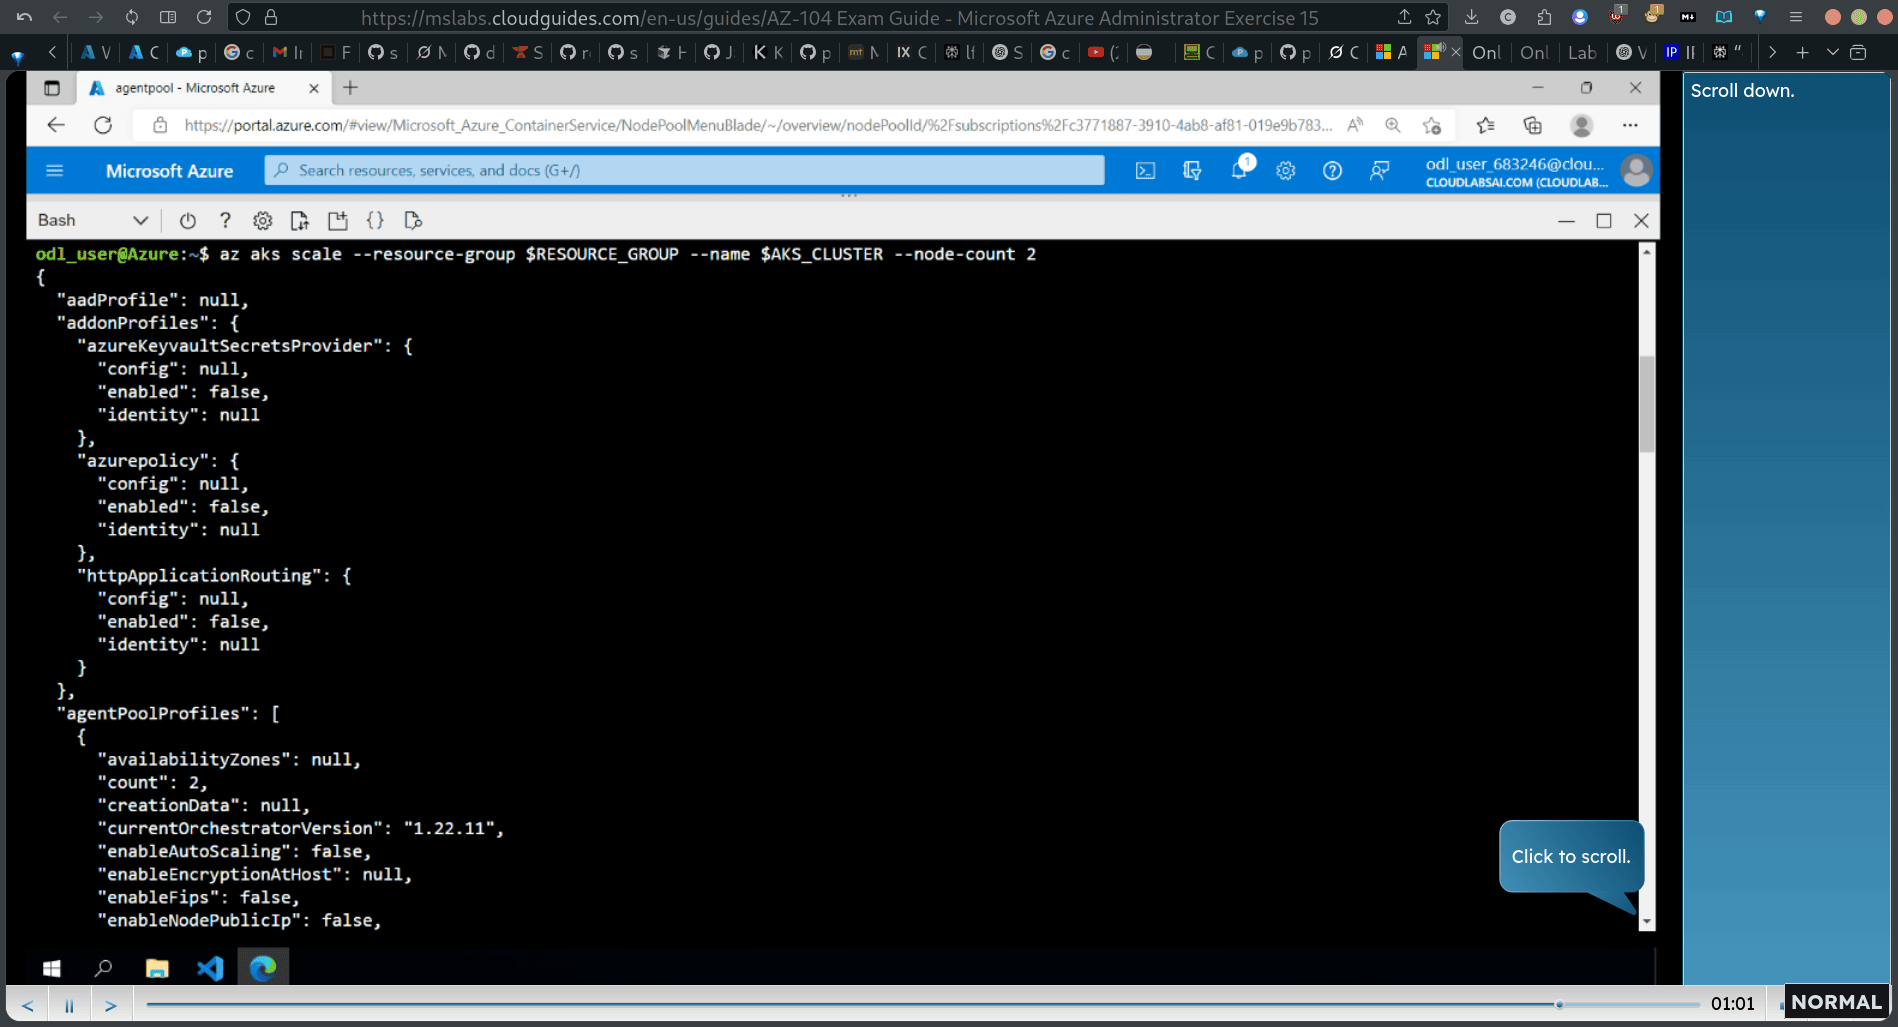1898x1027 pixels.
Task: Expand outer browser tab list chevron
Action: (1832, 52)
